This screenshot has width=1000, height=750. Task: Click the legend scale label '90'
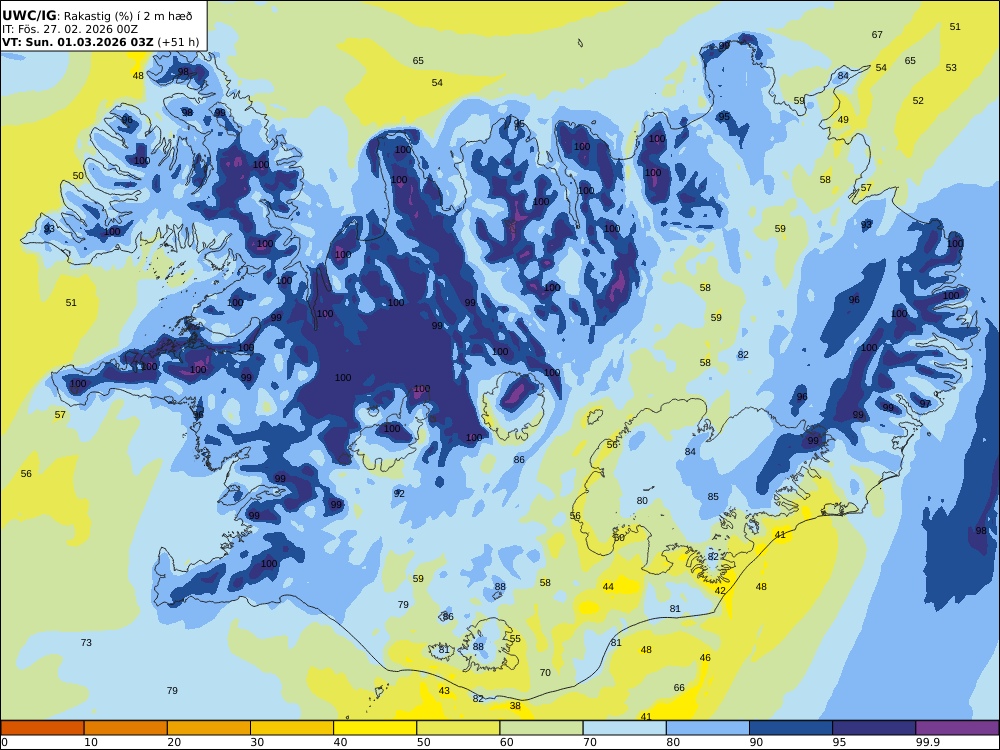click(756, 742)
